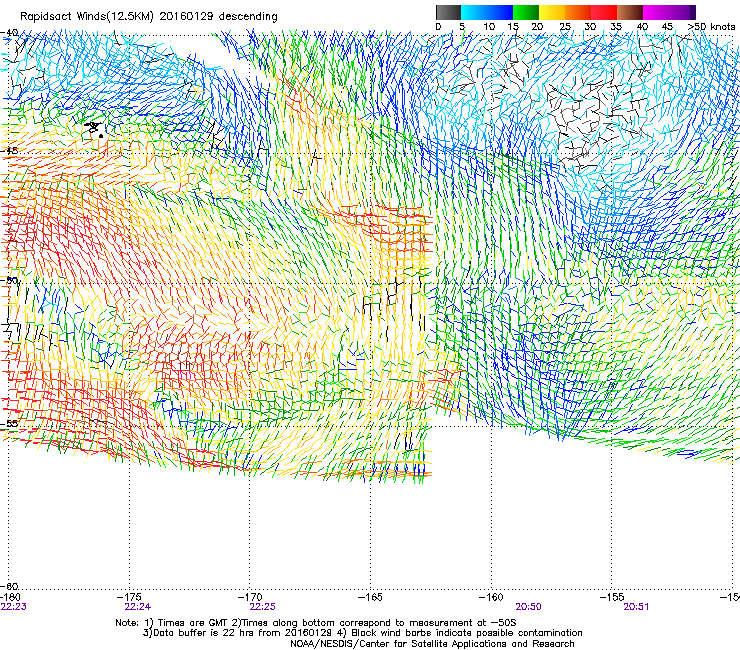This screenshot has height=650, width=740.
Task: Click the '-170' longitude axis label
Action: 250,598
